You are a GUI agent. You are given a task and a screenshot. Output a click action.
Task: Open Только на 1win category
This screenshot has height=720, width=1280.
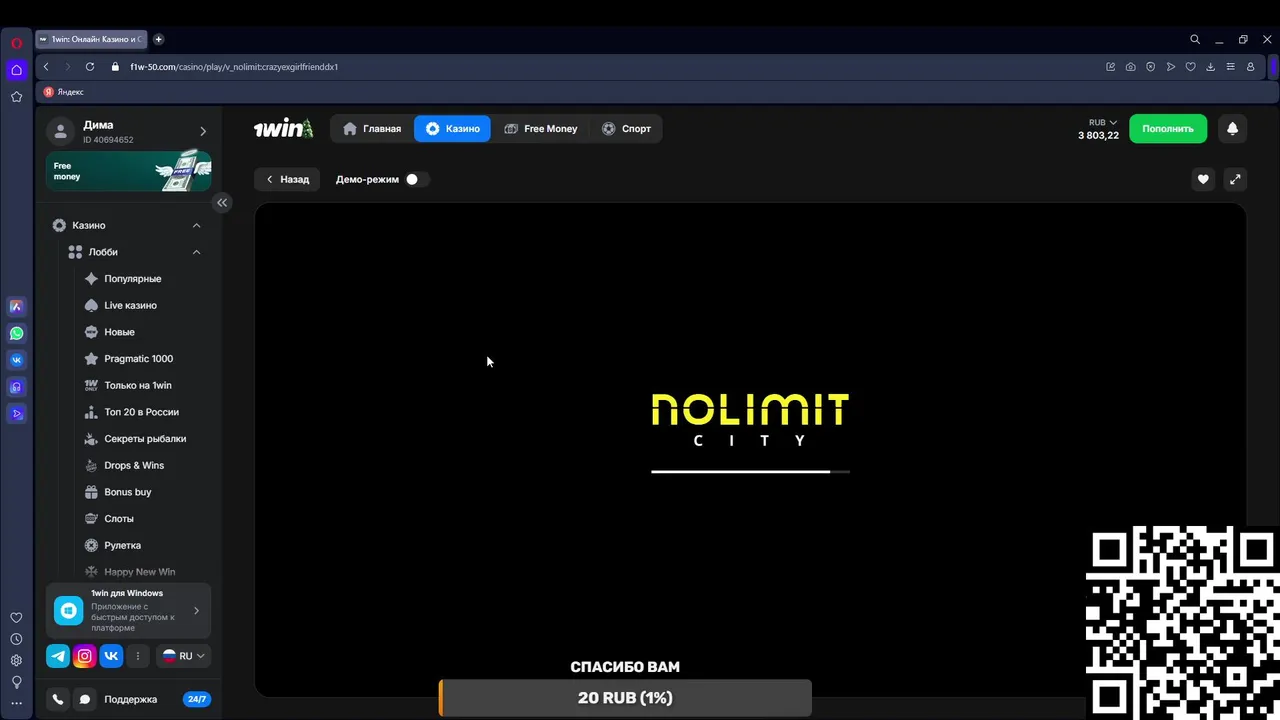click(138, 385)
